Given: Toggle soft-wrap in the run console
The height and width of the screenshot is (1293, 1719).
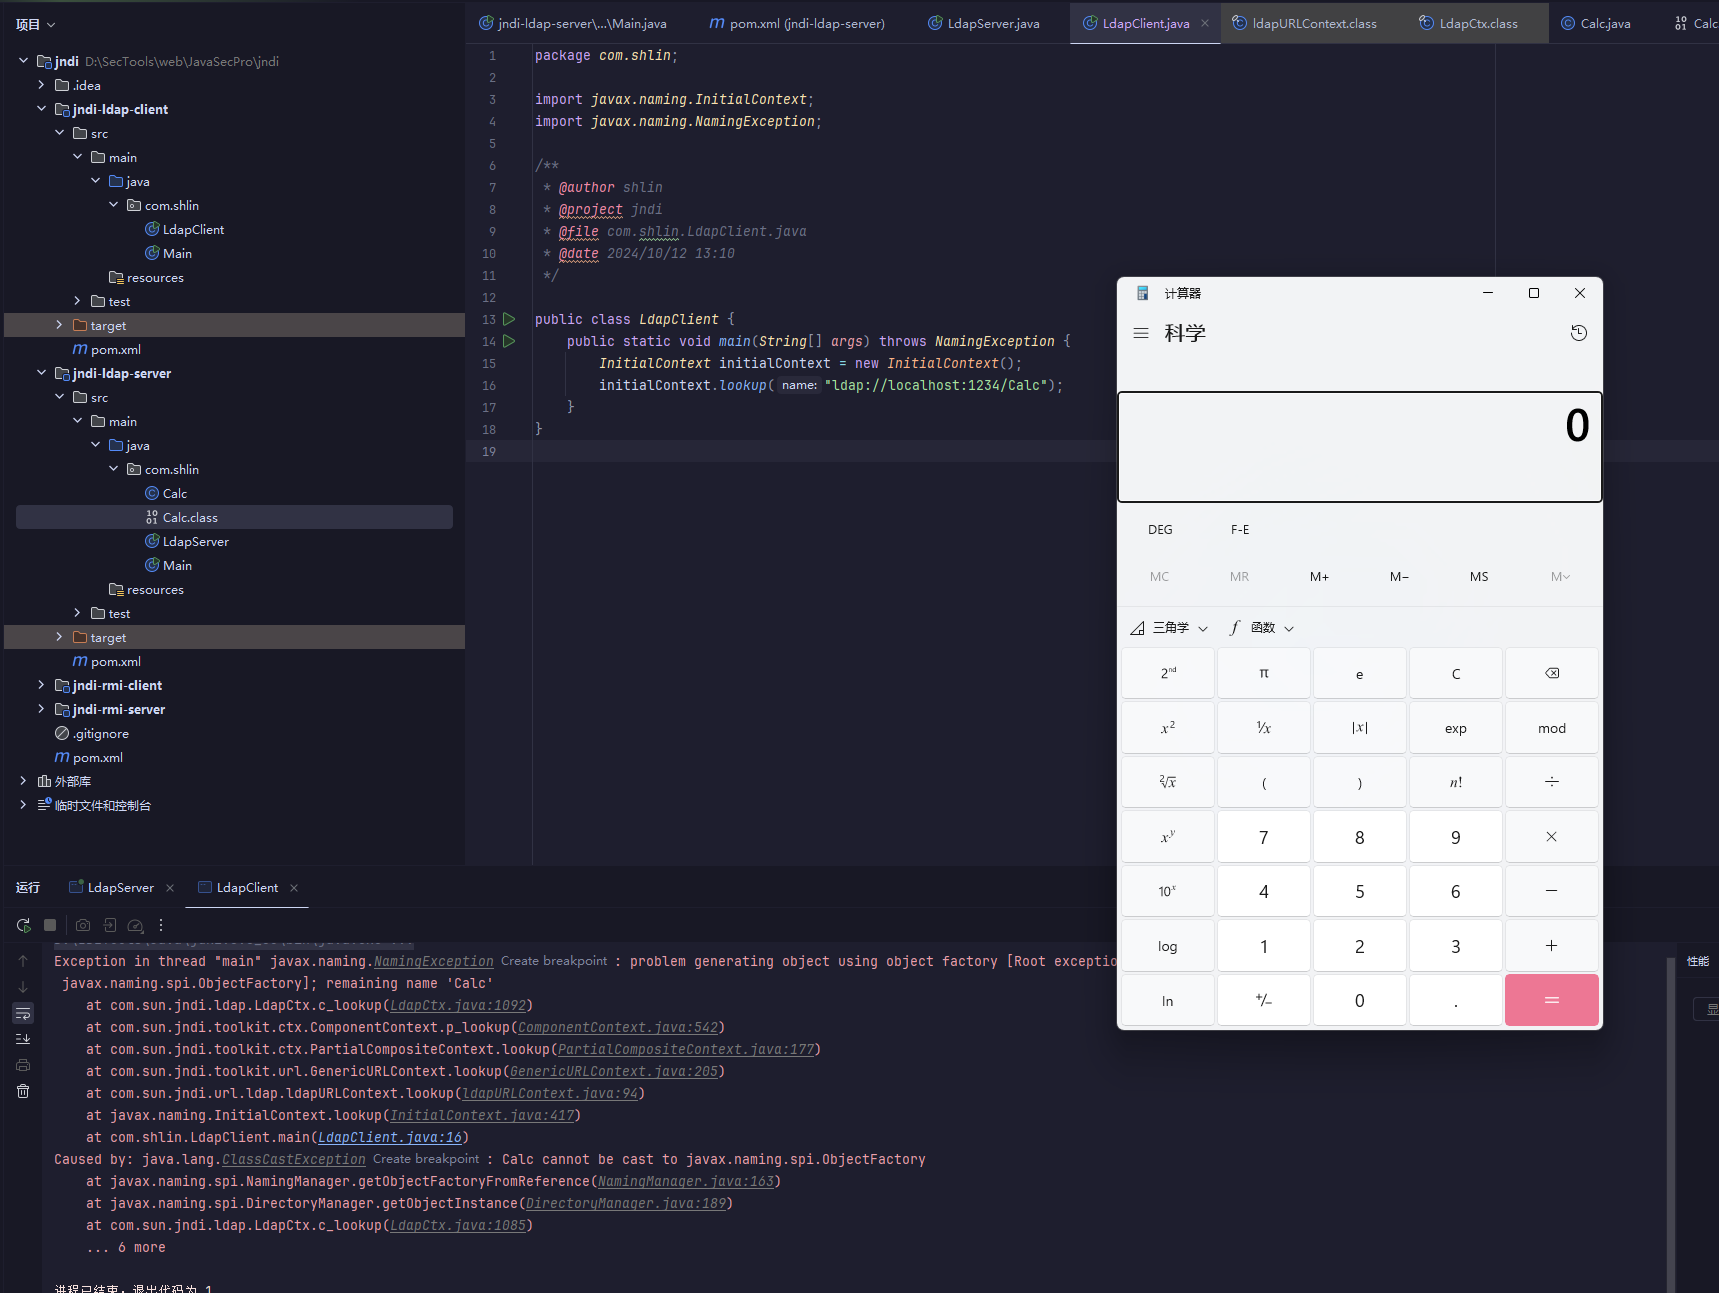Looking at the screenshot, I should click(x=23, y=1013).
